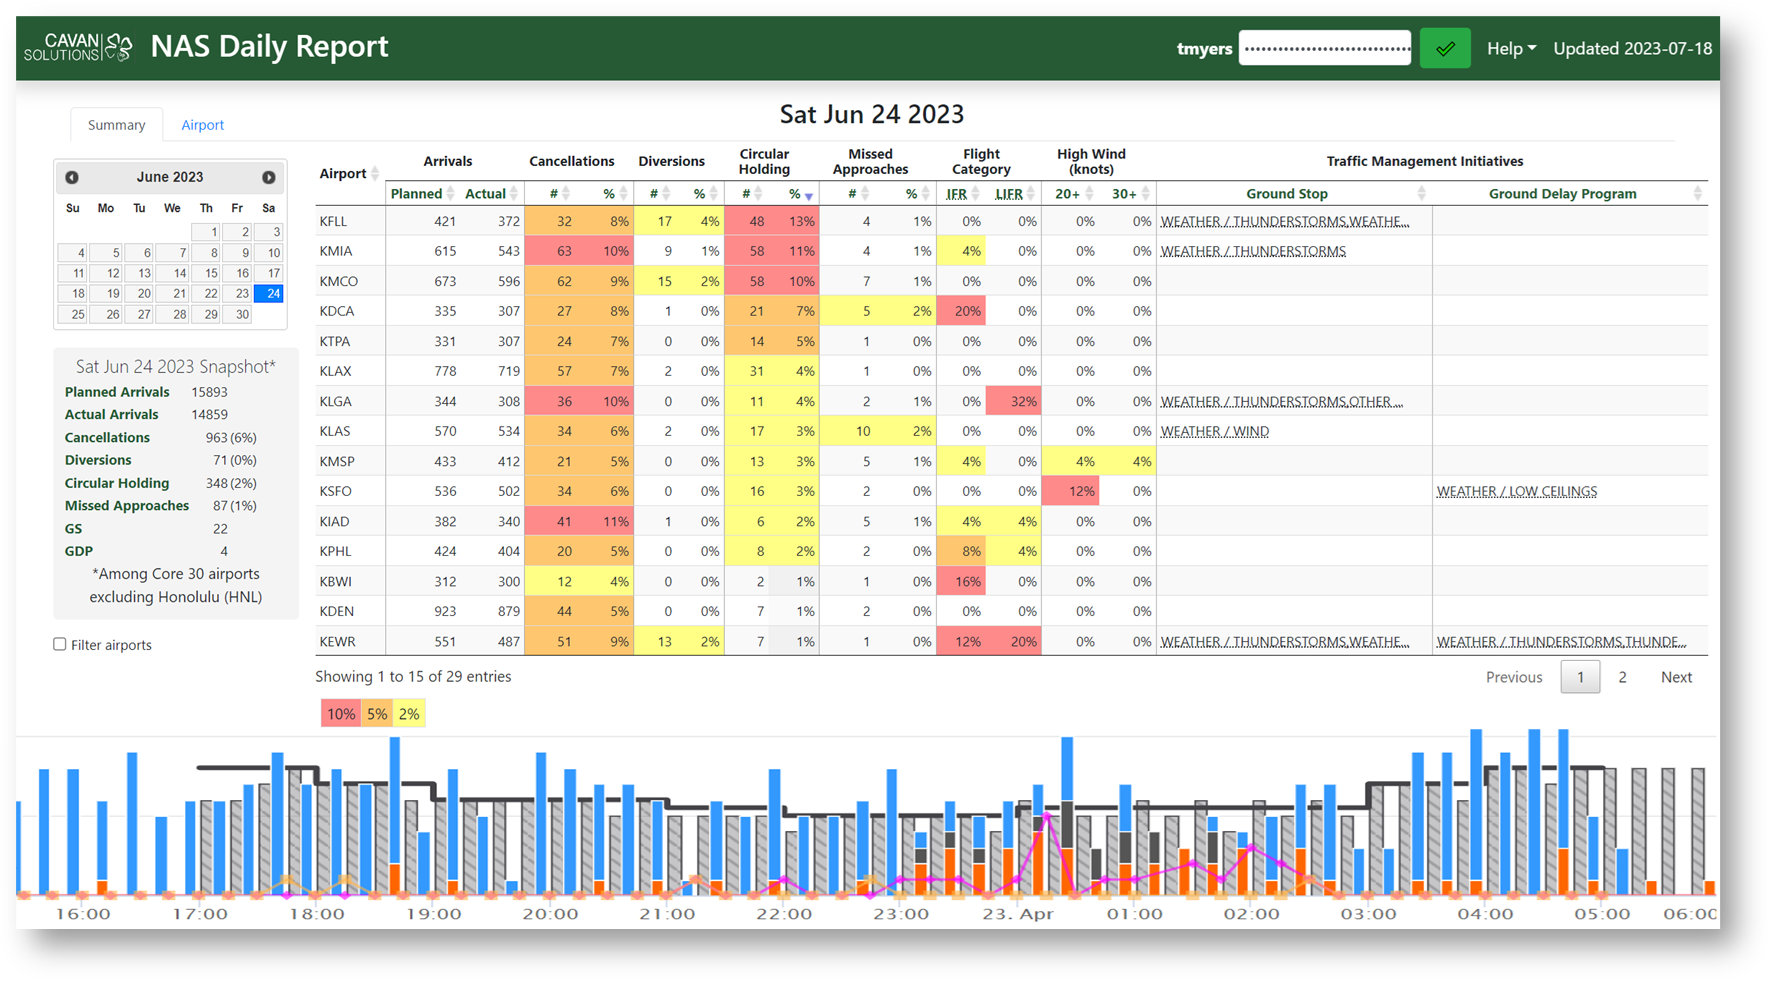The height and width of the screenshot is (982, 1773).
Task: Sort by Planned arrivals column arrows
Action: 451,194
